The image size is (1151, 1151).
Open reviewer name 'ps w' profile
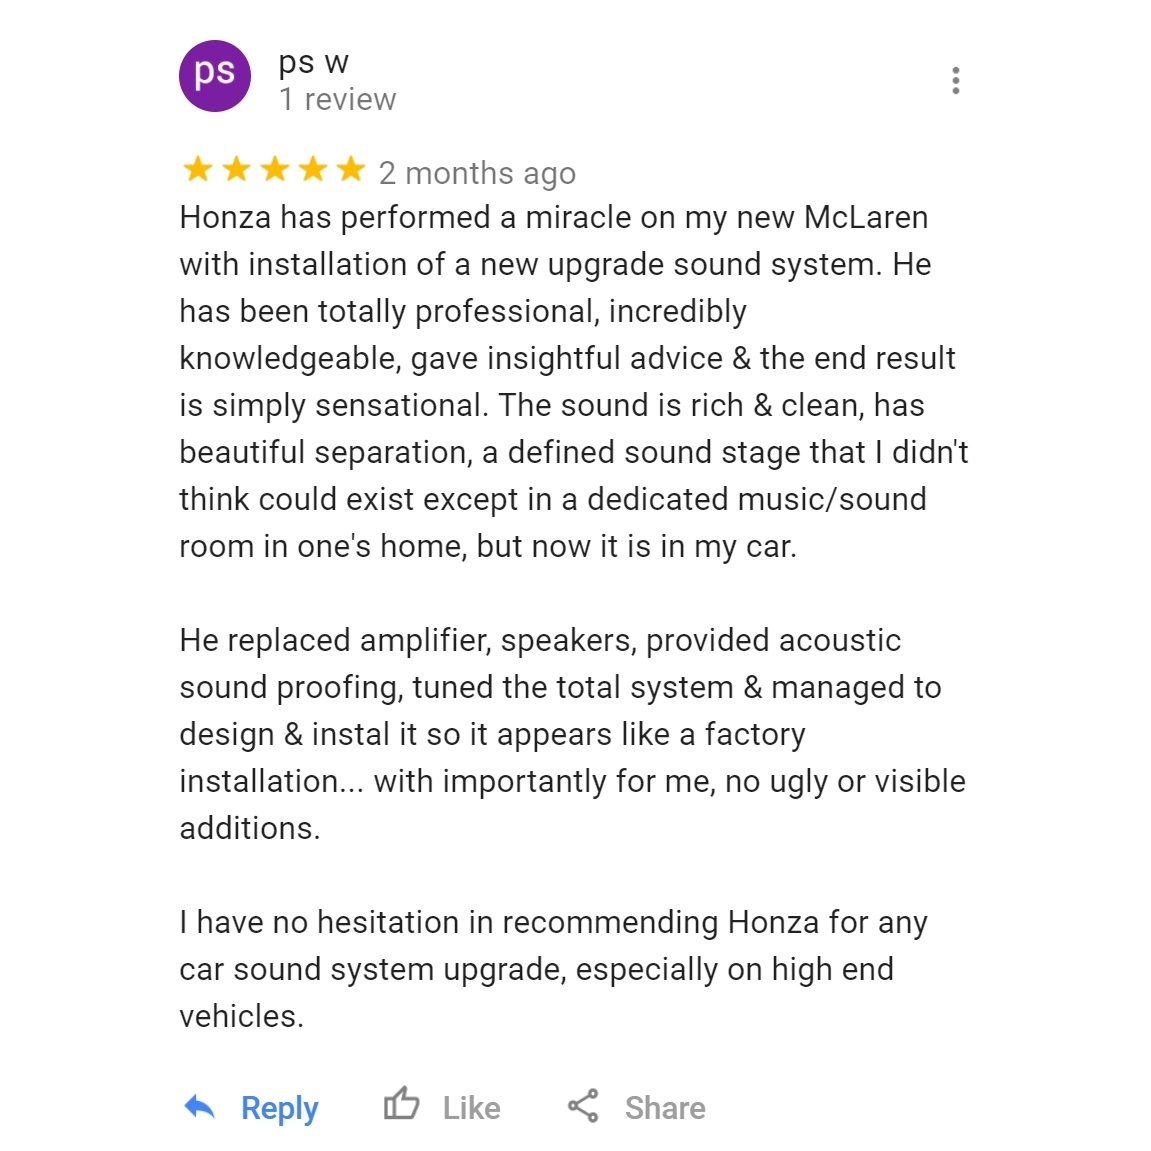[313, 63]
